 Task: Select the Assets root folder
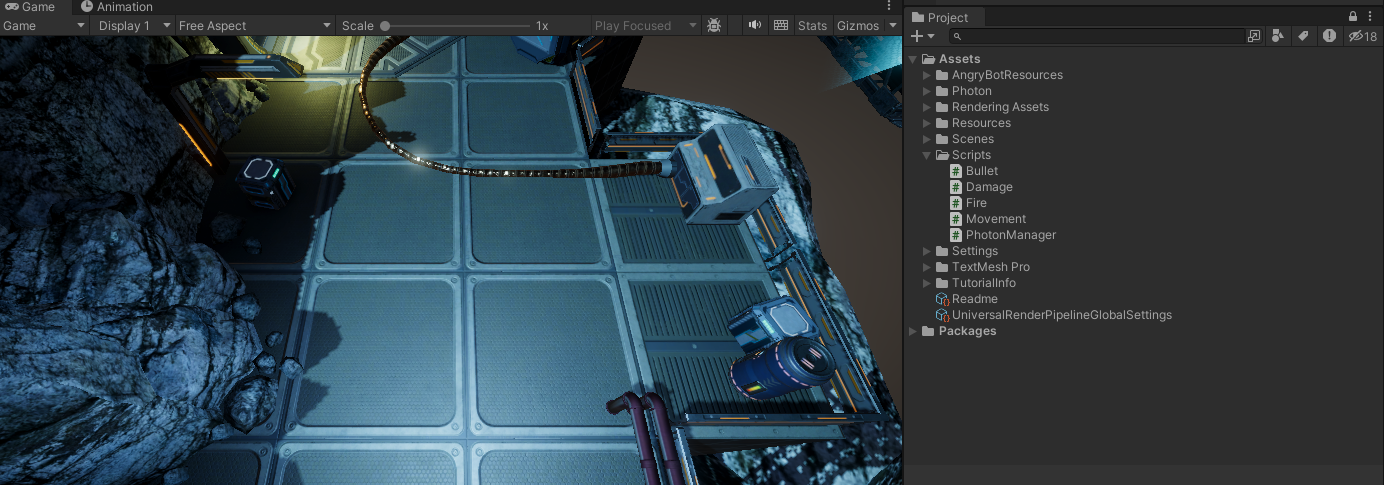pyautogui.click(x=951, y=59)
